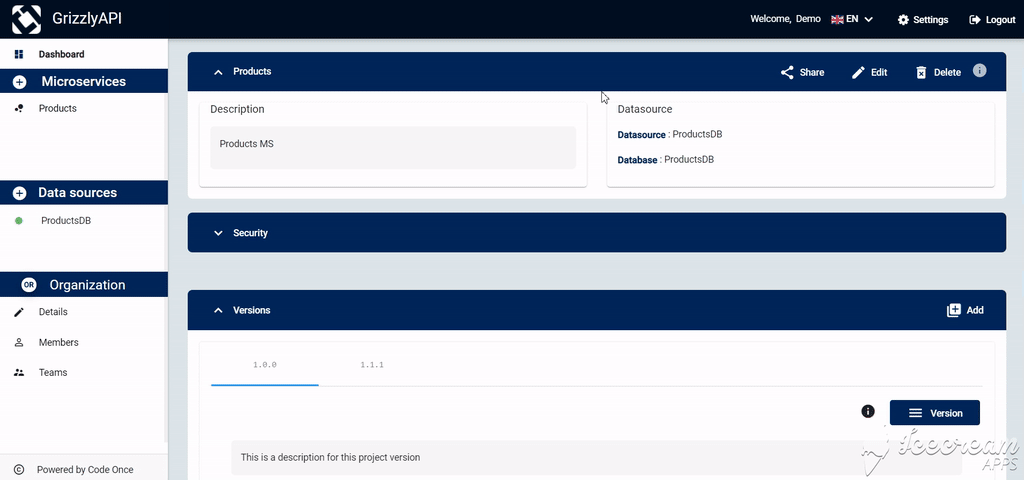This screenshot has width=1024, height=480.
Task: Open organization Details
Action: tap(53, 312)
